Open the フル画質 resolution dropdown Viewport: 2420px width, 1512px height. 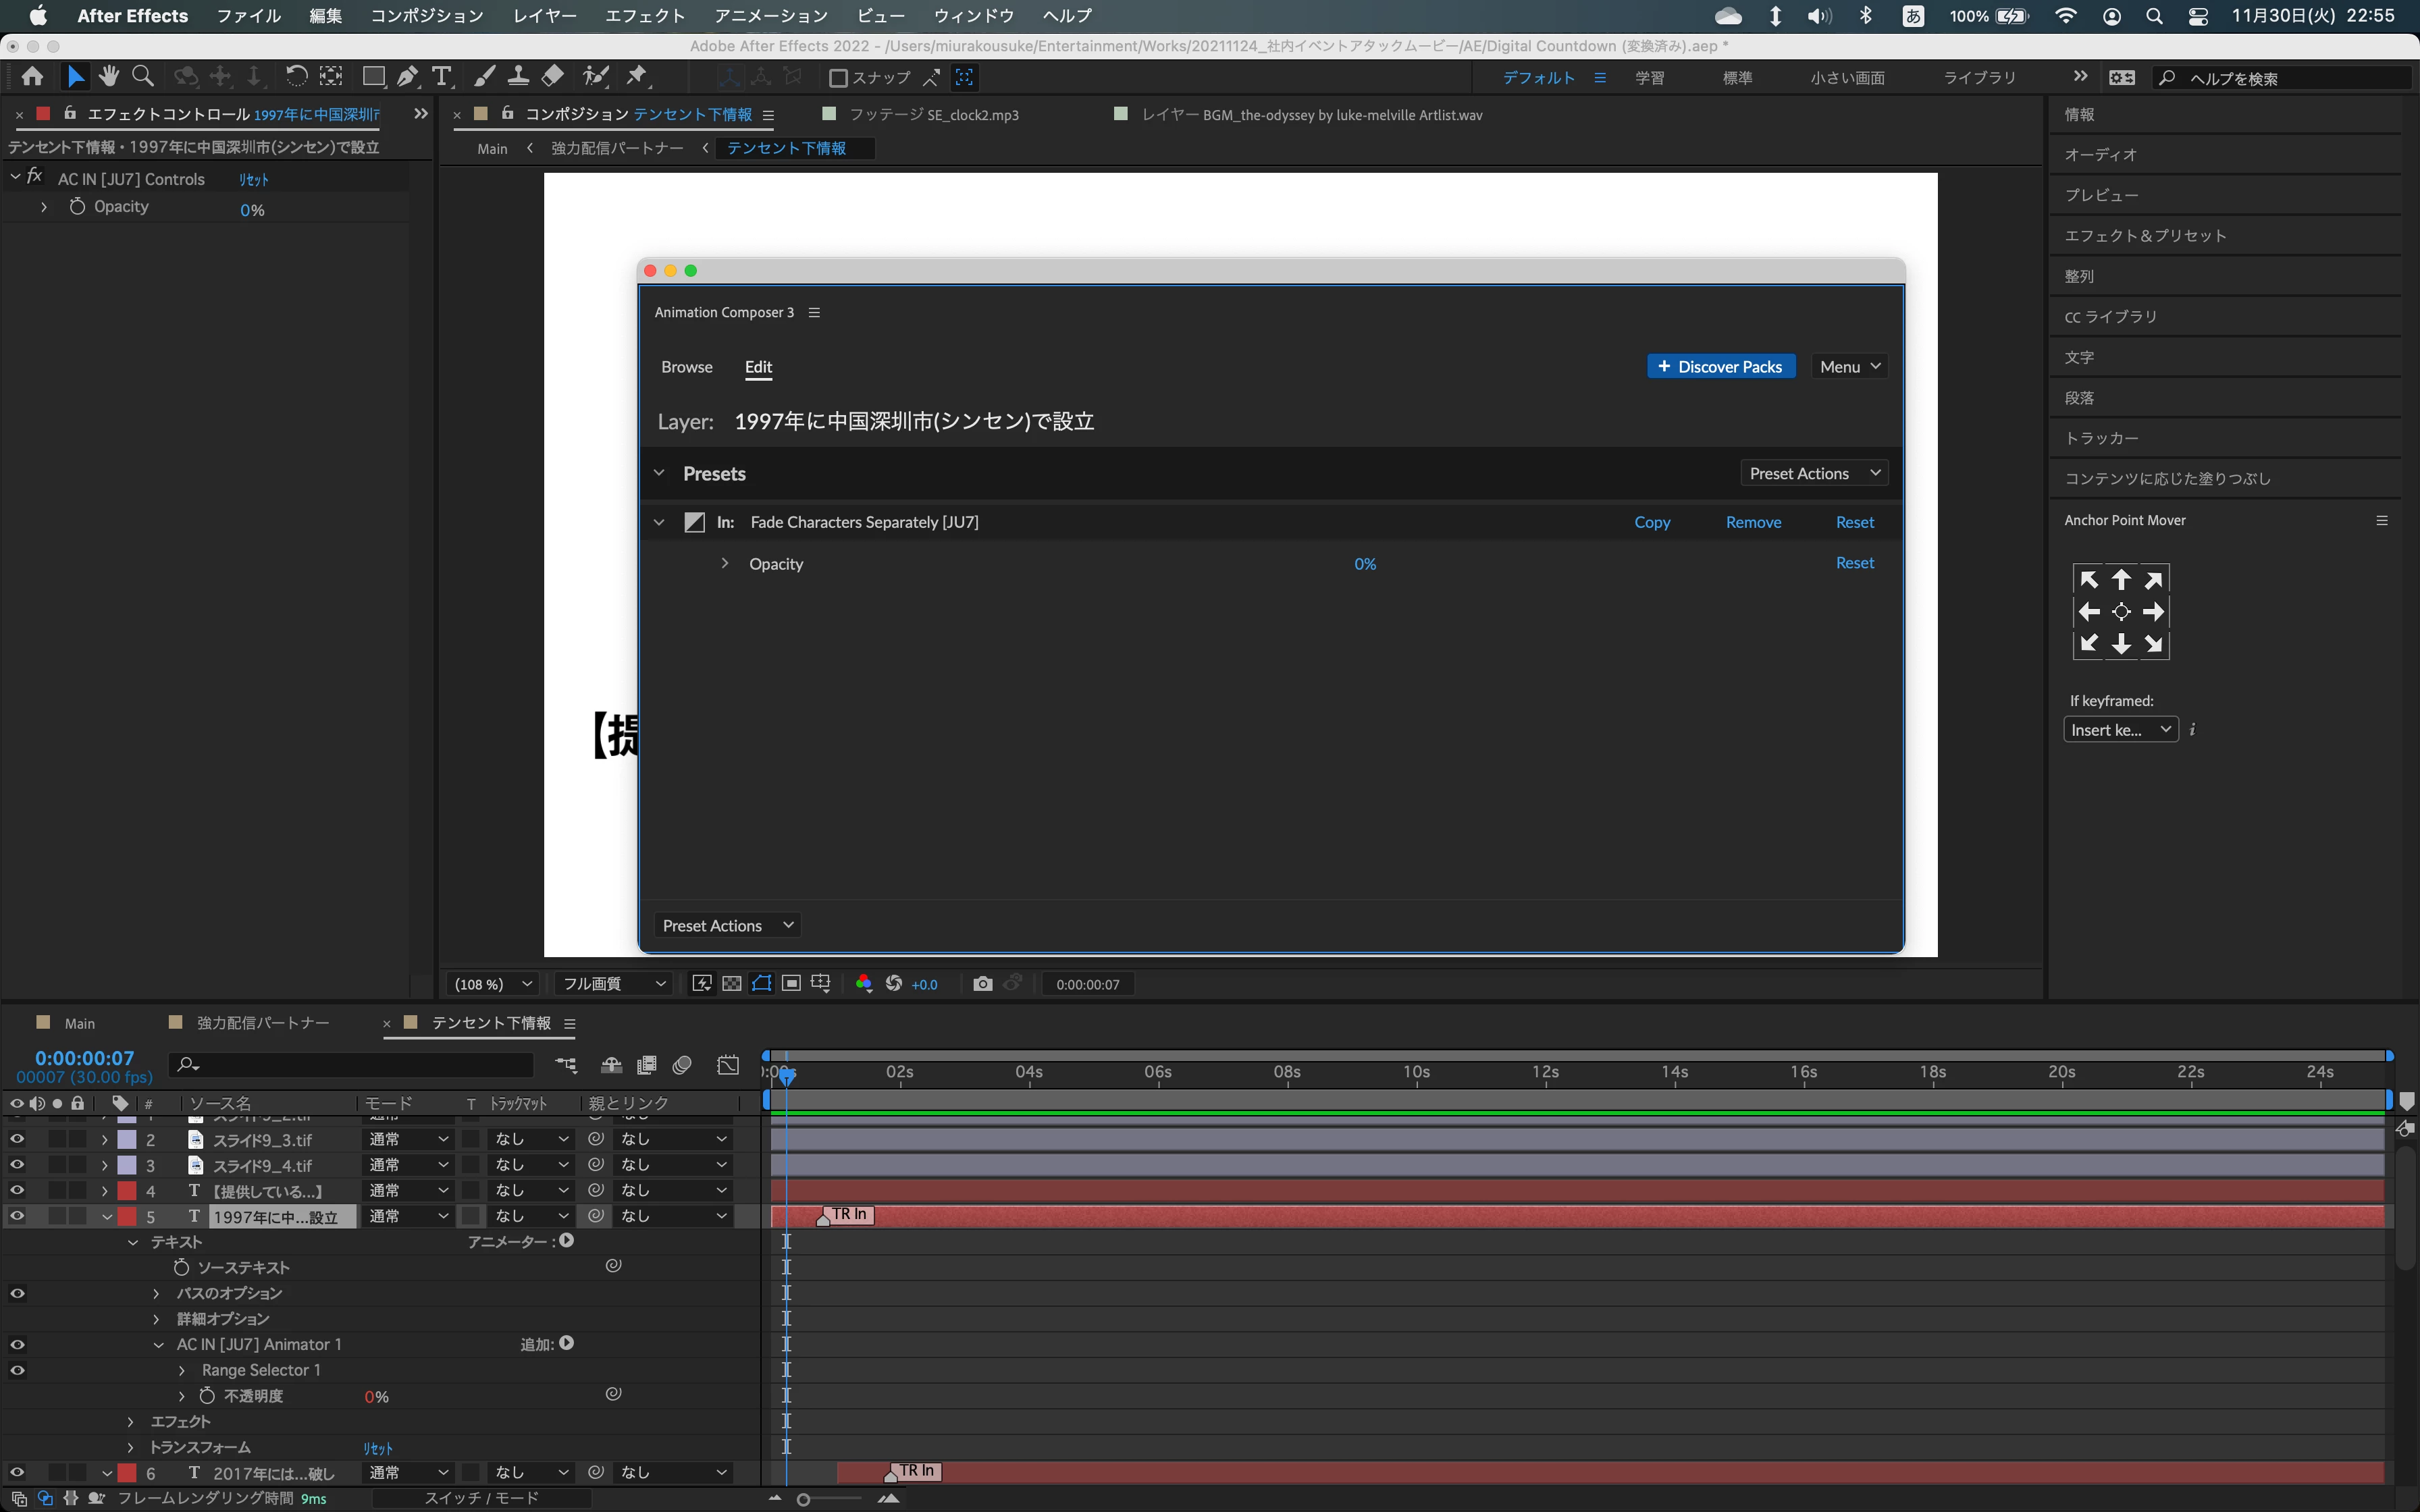click(x=612, y=984)
